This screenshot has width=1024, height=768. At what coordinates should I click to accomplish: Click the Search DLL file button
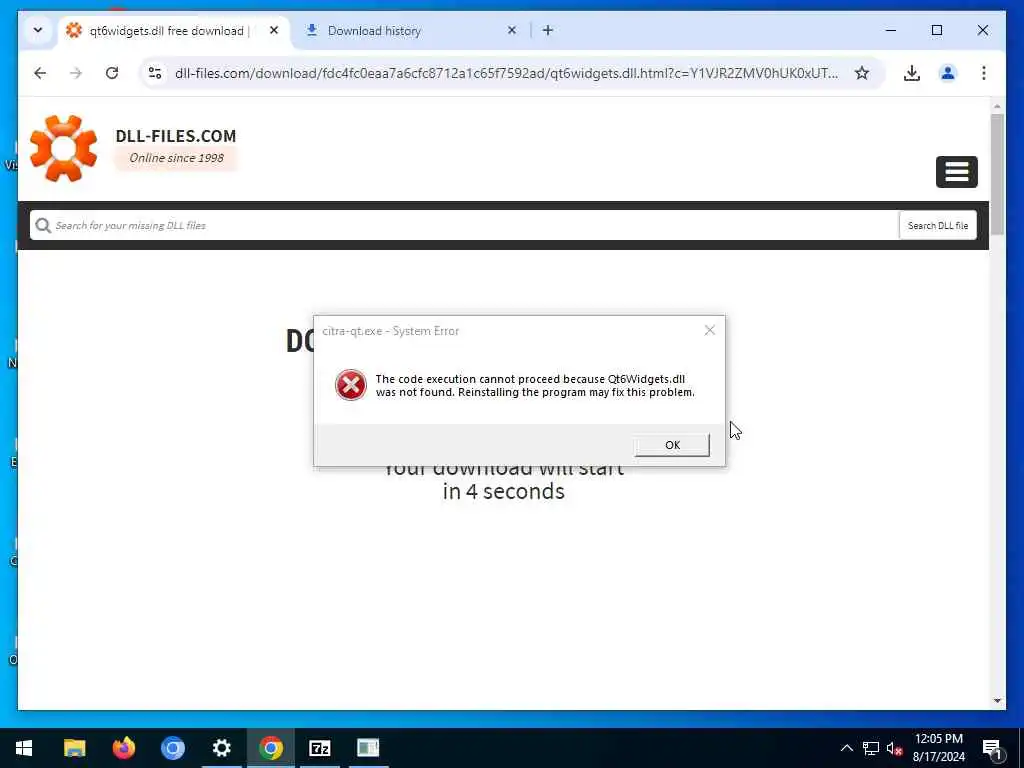tap(937, 225)
